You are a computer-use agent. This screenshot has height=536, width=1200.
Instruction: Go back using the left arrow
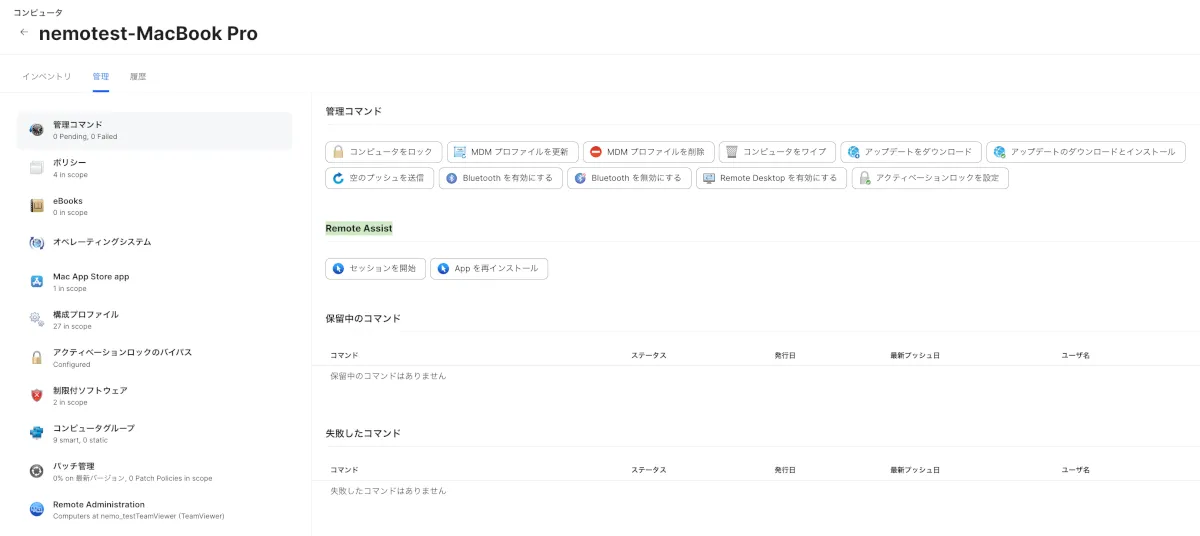24,32
